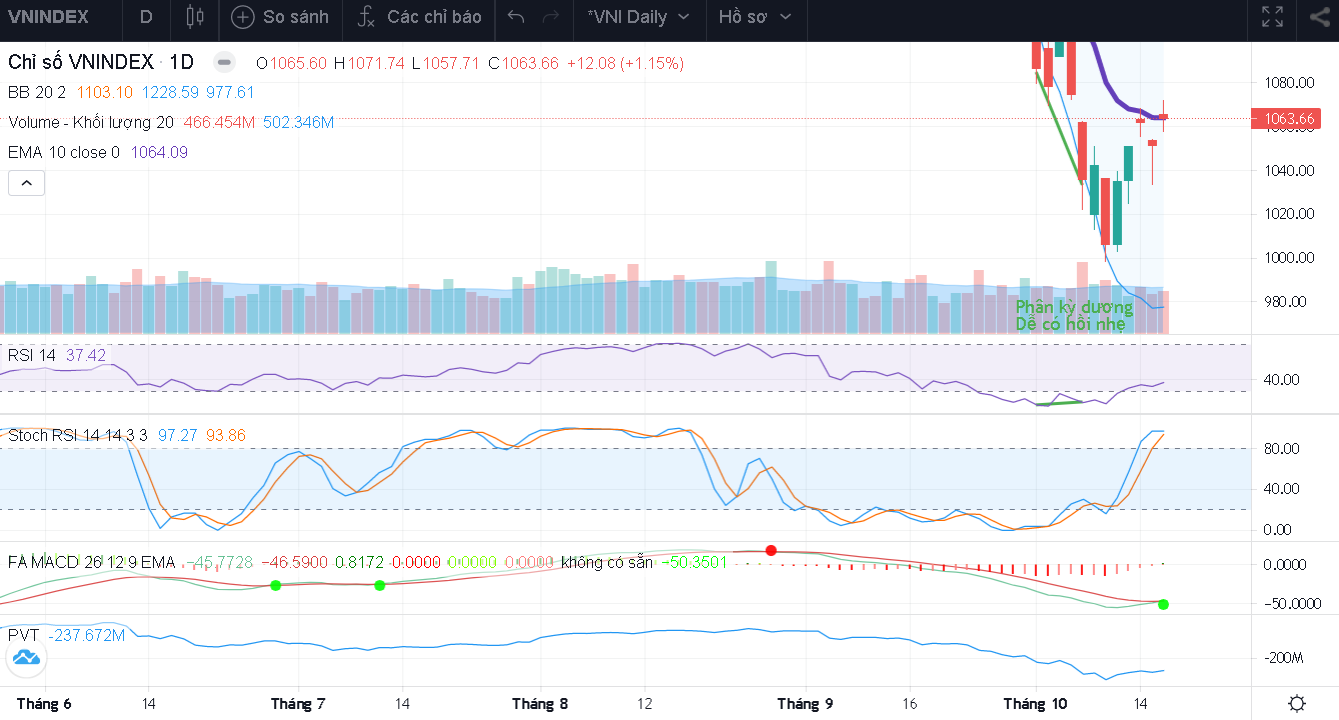This screenshot has height=720, width=1339.
Task: Open the VNI Daily layout dropdown
Action: tap(639, 17)
